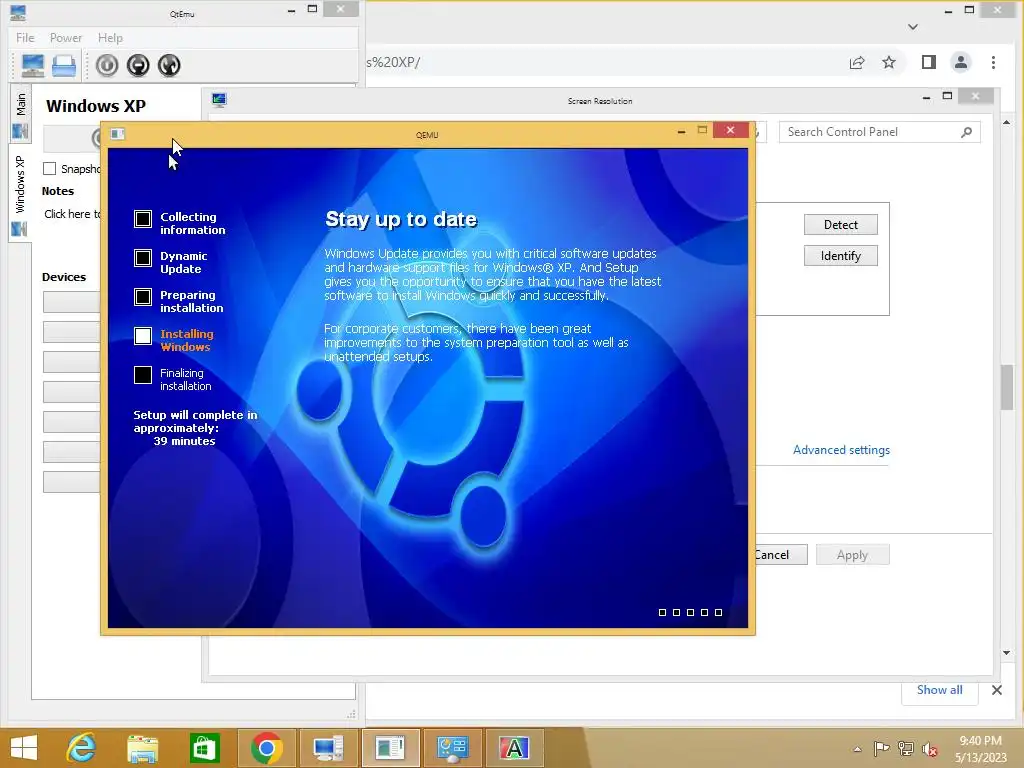Launch Internet Explorer from taskbar
The height and width of the screenshot is (768, 1024).
81,748
